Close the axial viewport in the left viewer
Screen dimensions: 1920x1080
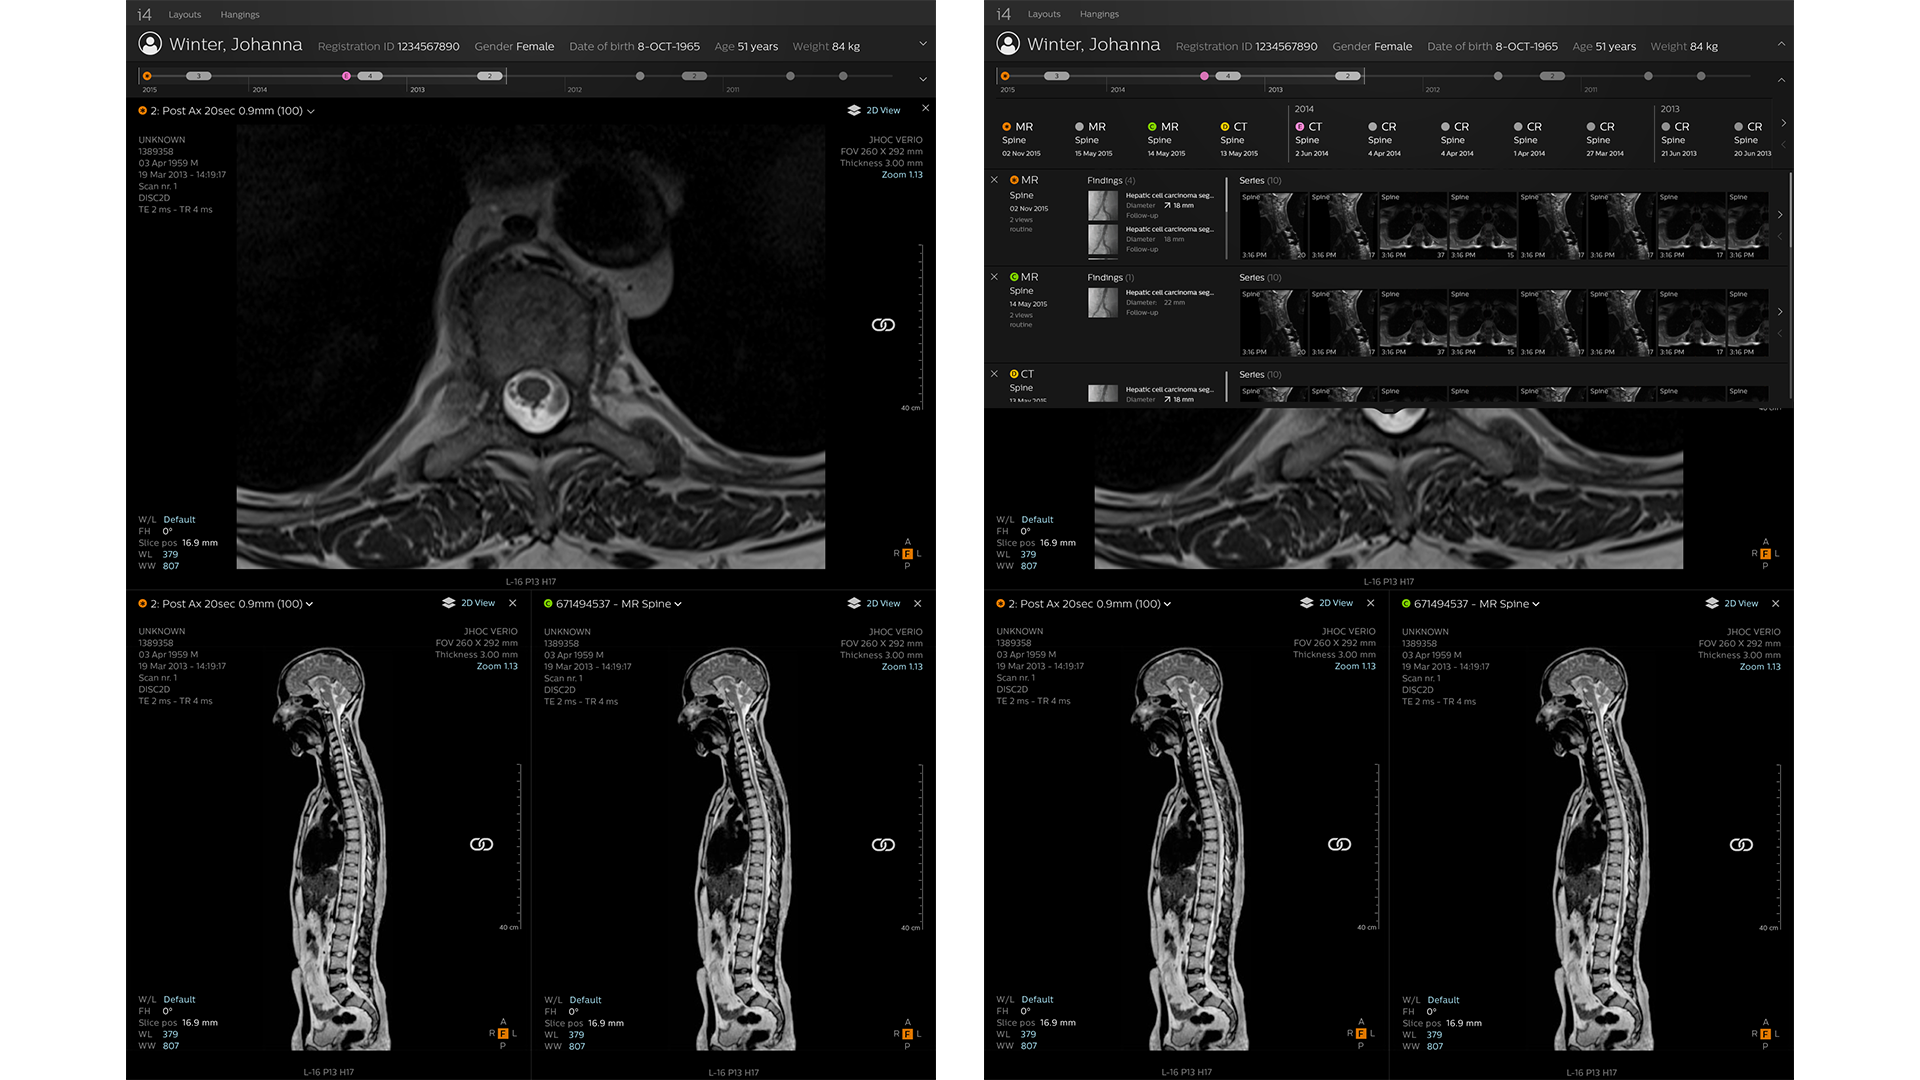point(925,108)
